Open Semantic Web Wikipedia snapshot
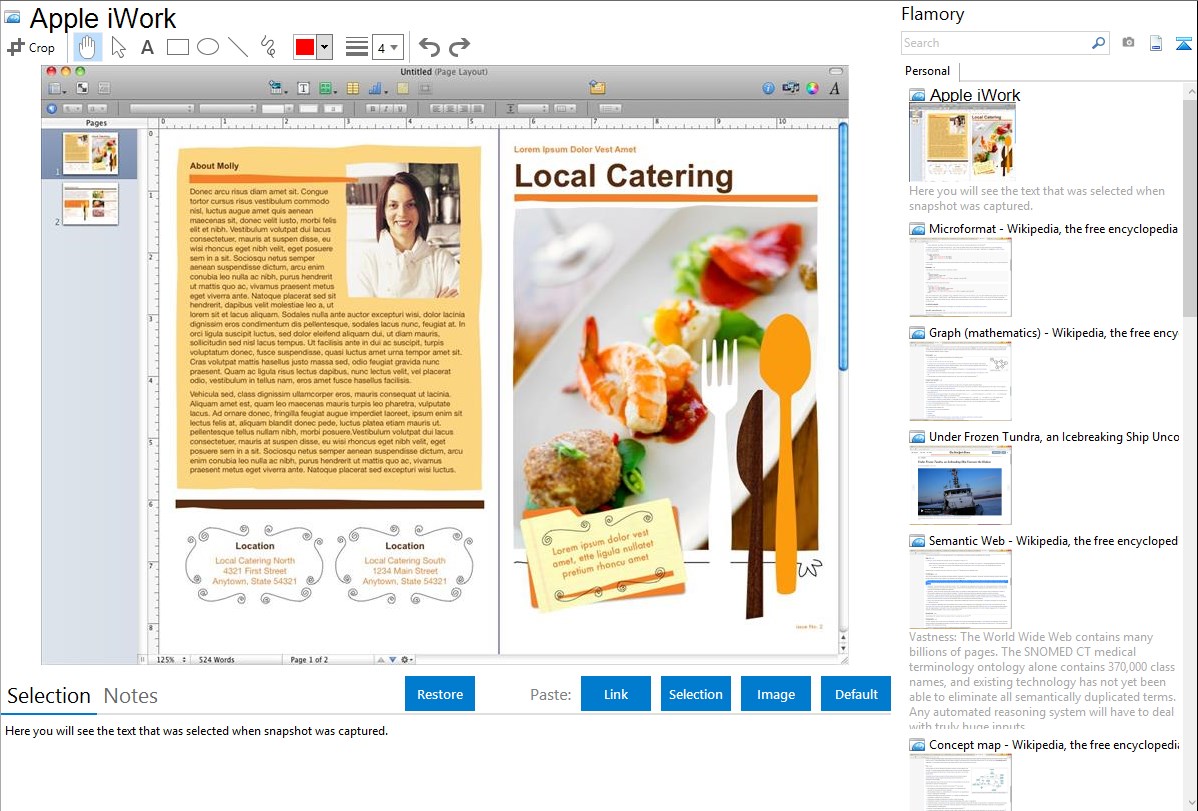 (1053, 540)
